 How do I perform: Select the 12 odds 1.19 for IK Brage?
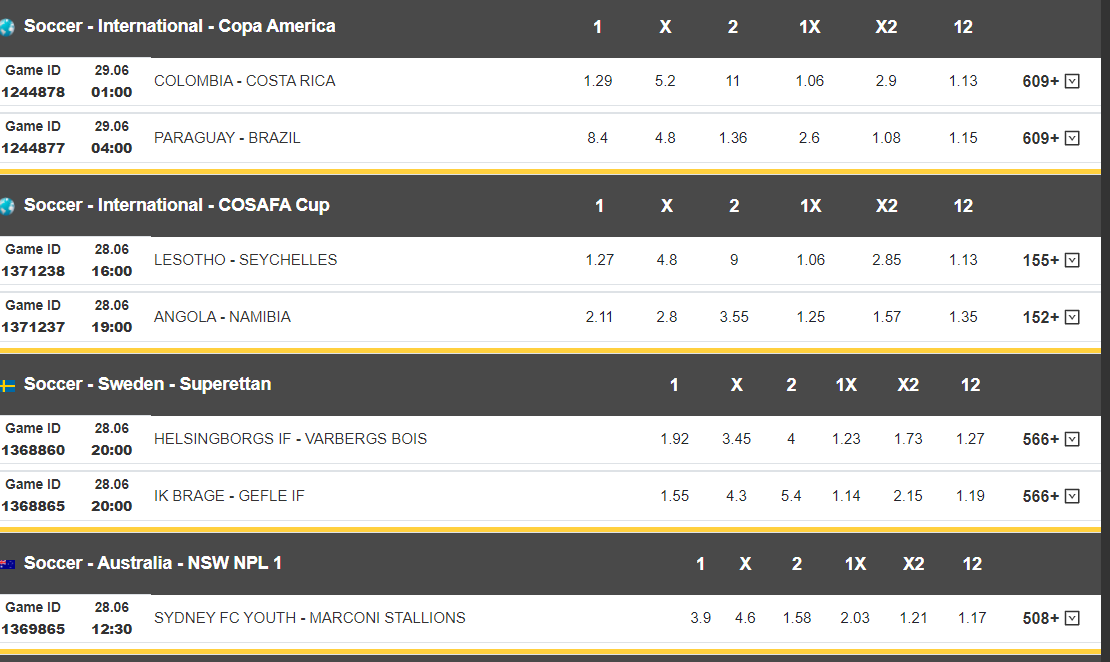(x=970, y=496)
